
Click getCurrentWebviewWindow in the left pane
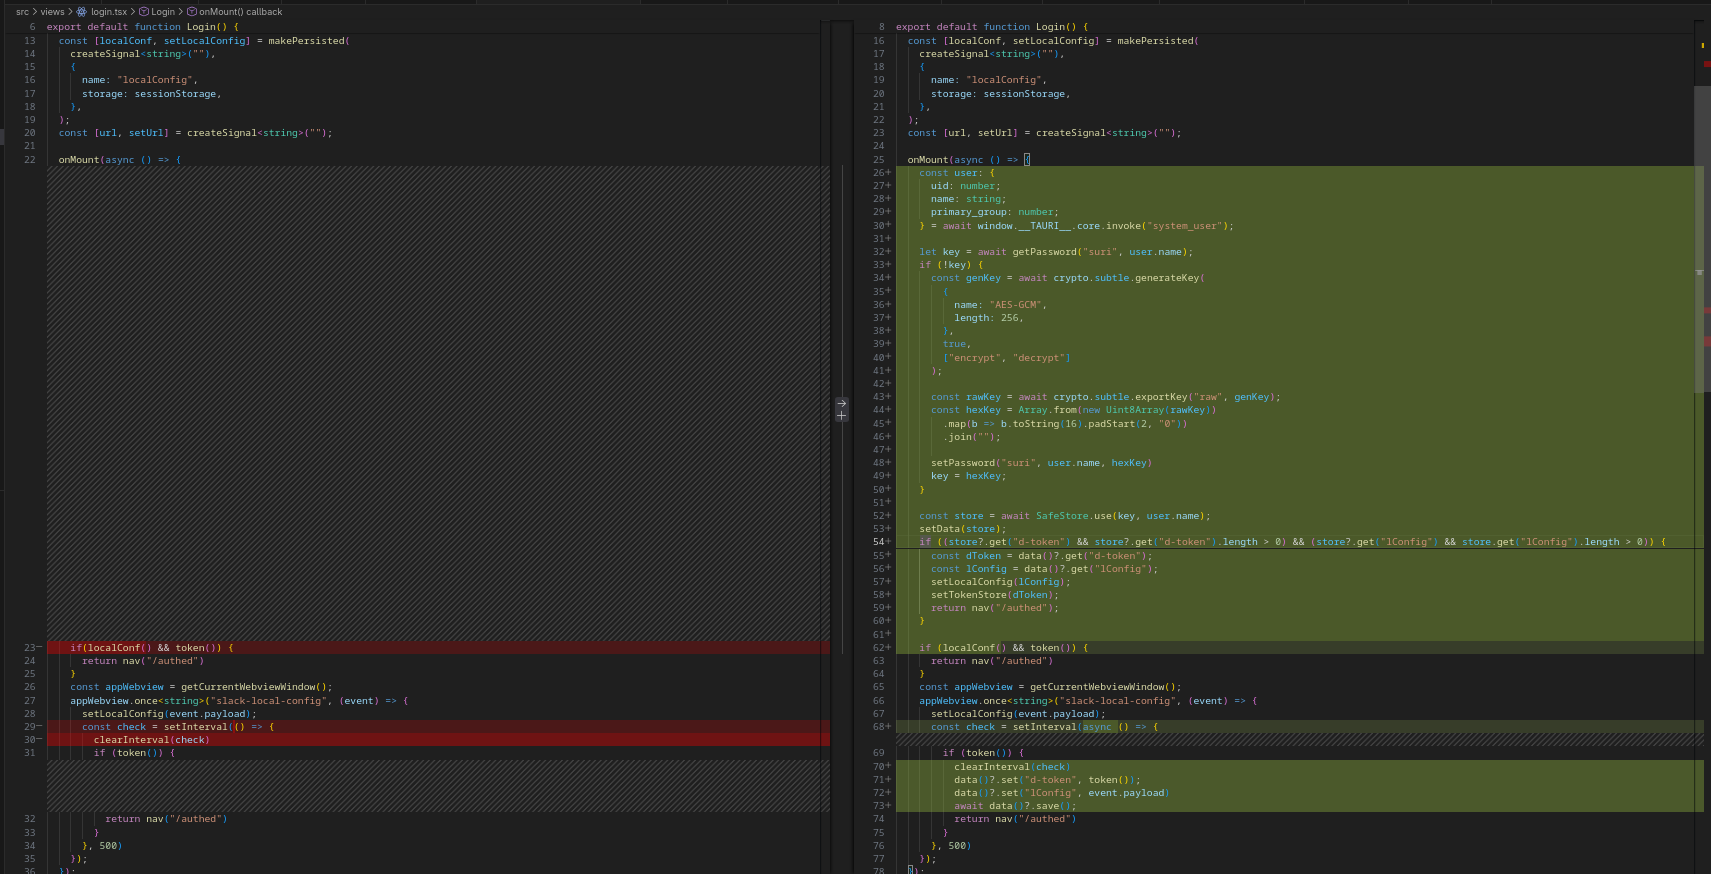(x=248, y=687)
